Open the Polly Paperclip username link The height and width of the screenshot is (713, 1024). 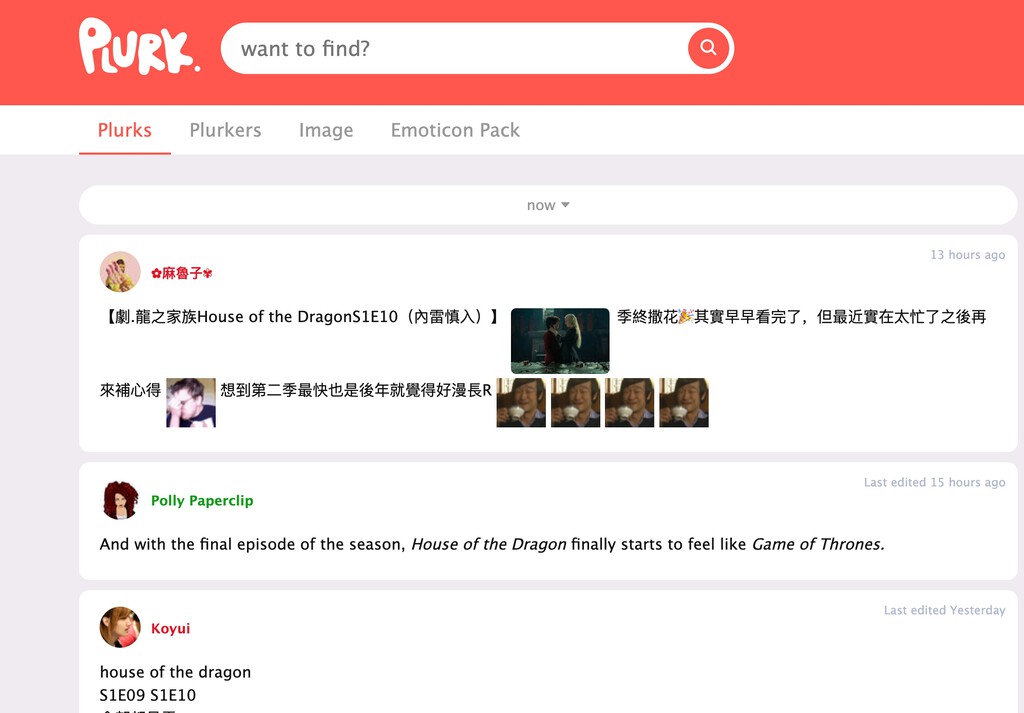click(202, 501)
